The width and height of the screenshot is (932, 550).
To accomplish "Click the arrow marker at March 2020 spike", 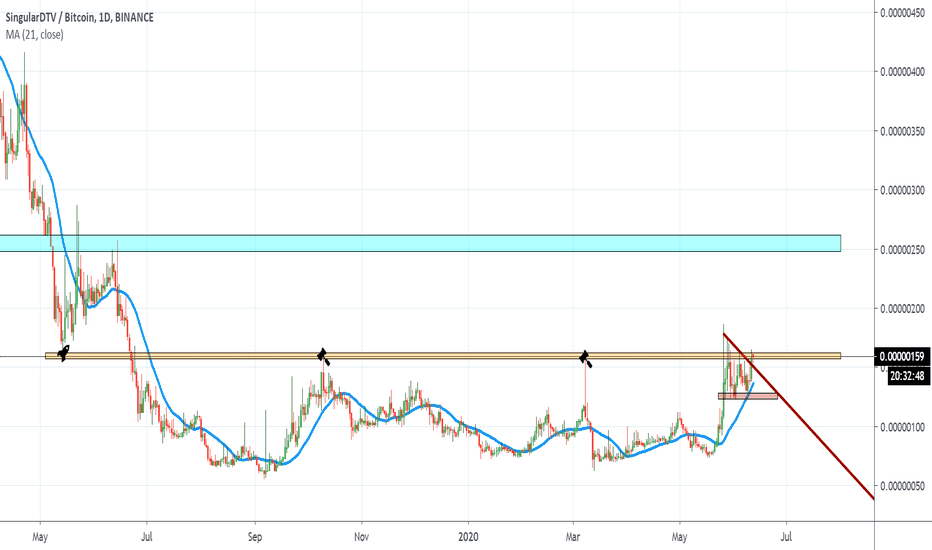I will pos(585,359).
